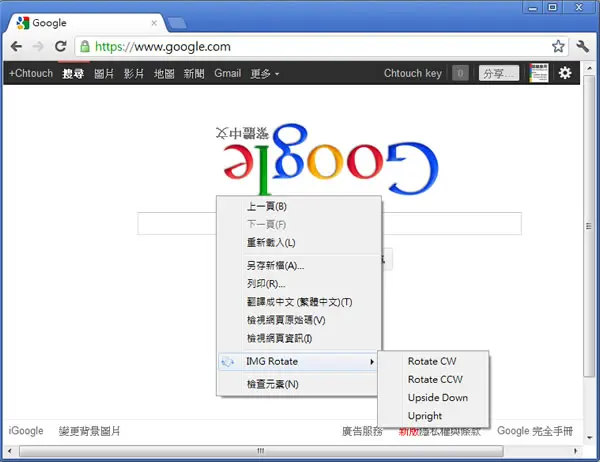Image resolution: width=600 pixels, height=462 pixels.
Task: Expand the IMG Rotate submenu arrow
Action: [x=372, y=361]
